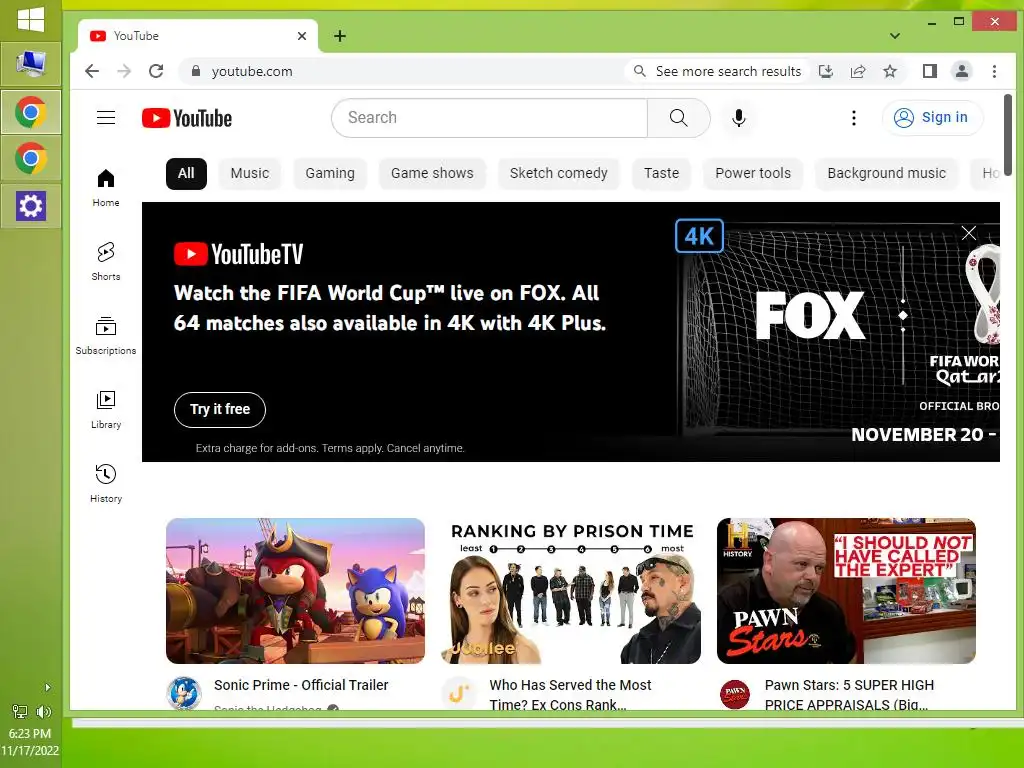Open the Chrome three-dot menu

(994, 71)
